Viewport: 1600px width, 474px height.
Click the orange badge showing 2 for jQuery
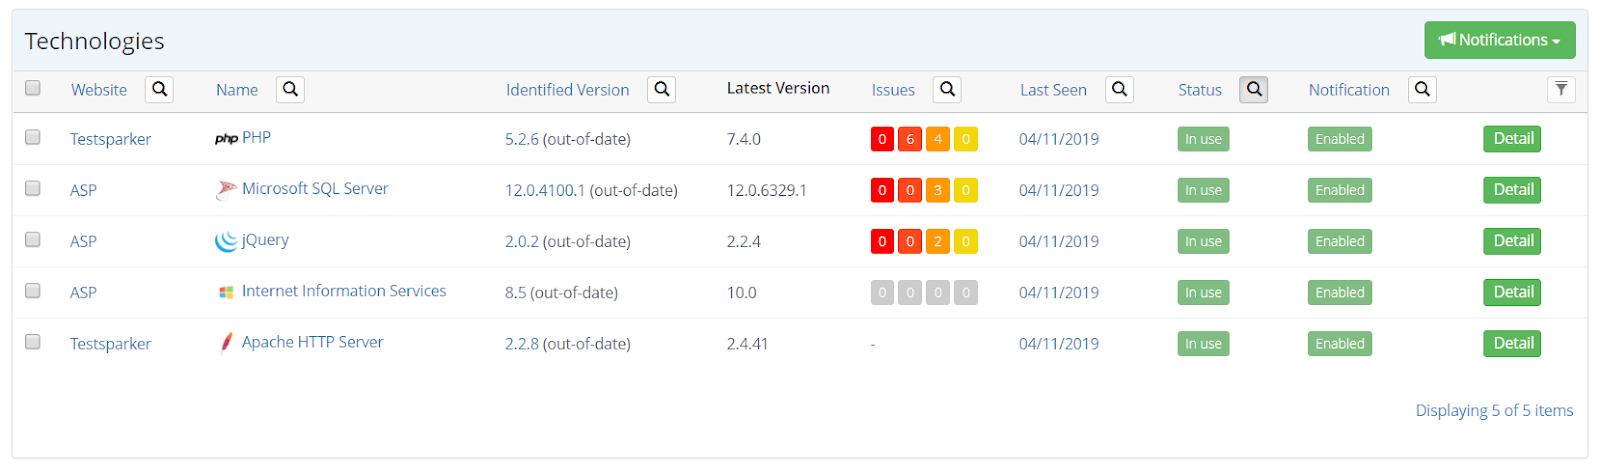pyautogui.click(x=938, y=241)
